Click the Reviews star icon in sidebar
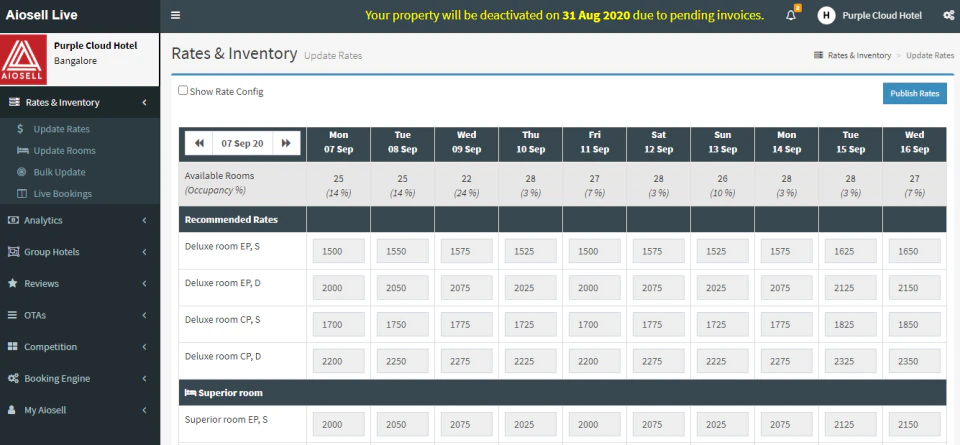The width and height of the screenshot is (960, 445). tap(13, 283)
